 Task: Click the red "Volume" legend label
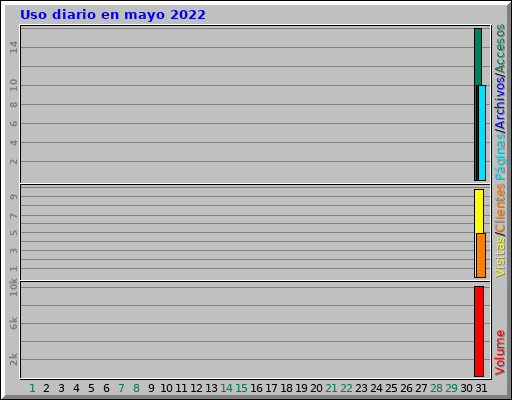500,352
